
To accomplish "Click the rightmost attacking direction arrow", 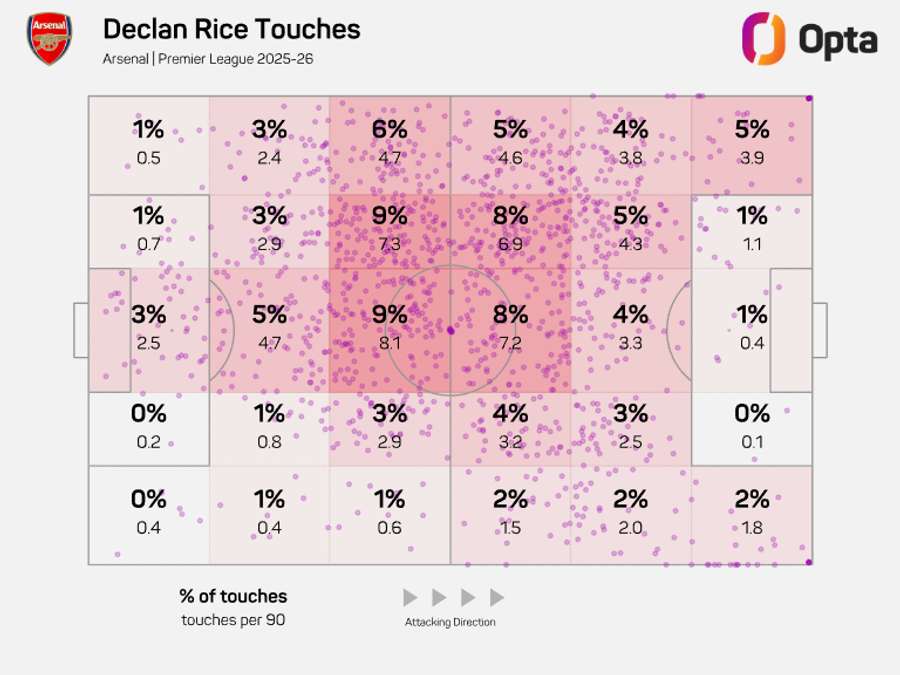I will (497, 598).
